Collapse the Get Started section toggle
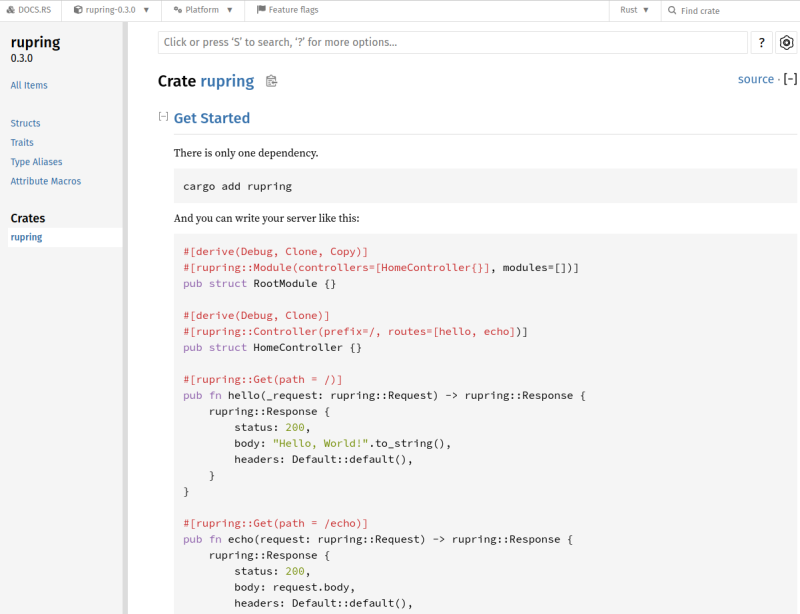The image size is (800, 614). click(x=163, y=117)
